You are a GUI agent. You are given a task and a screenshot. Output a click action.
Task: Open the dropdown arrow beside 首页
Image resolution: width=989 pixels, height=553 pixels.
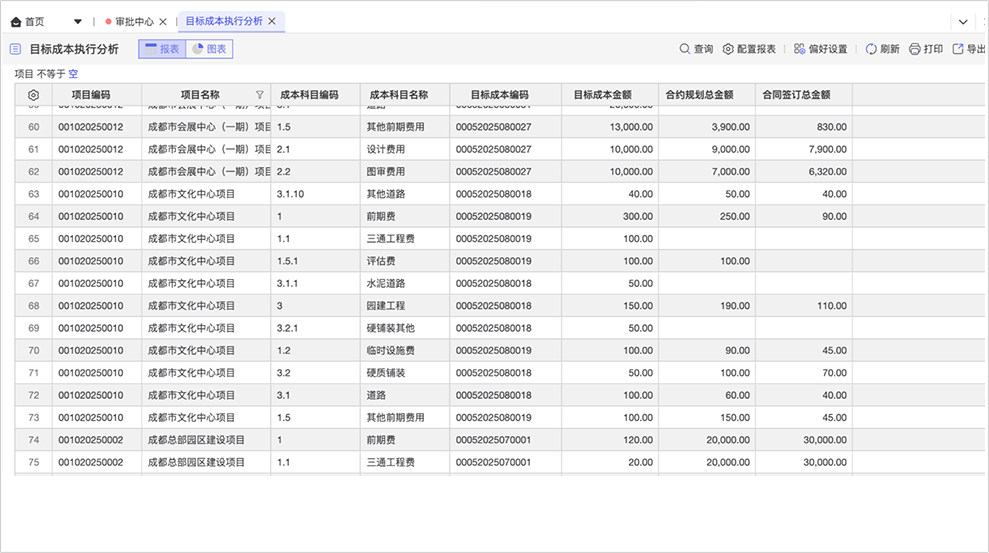pyautogui.click(x=78, y=21)
